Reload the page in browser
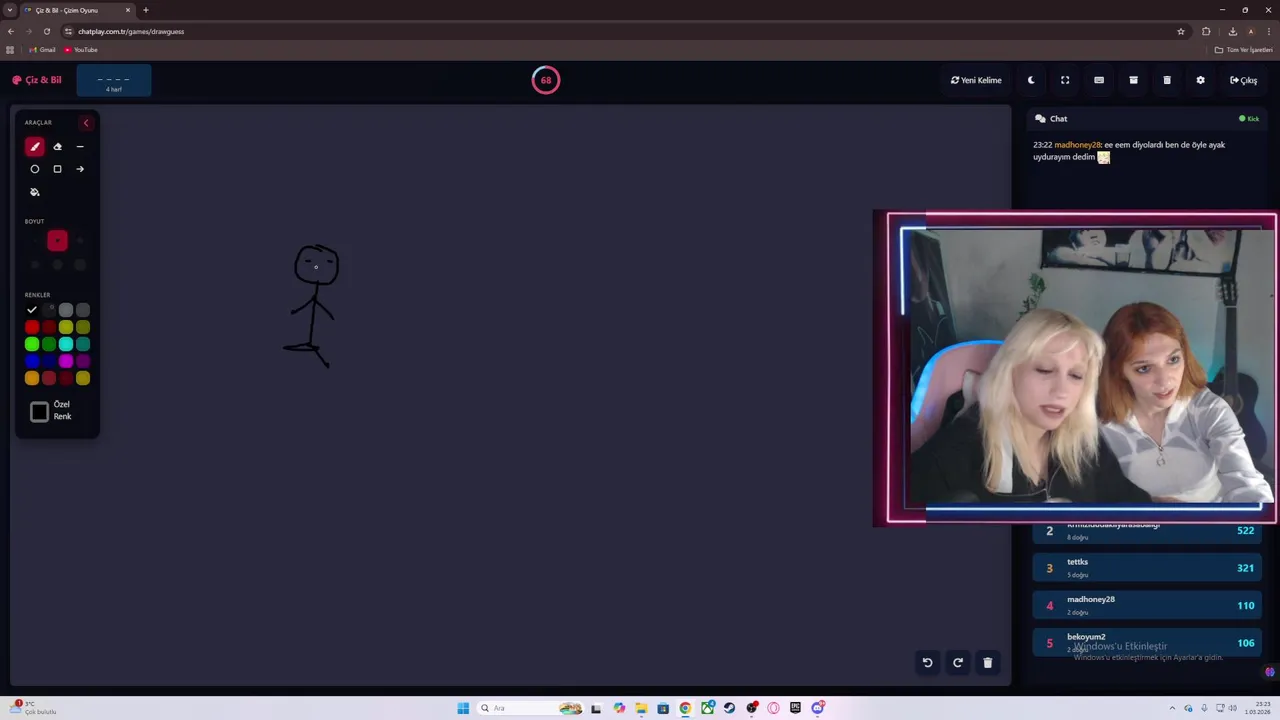Image resolution: width=1280 pixels, height=720 pixels. 46,31
